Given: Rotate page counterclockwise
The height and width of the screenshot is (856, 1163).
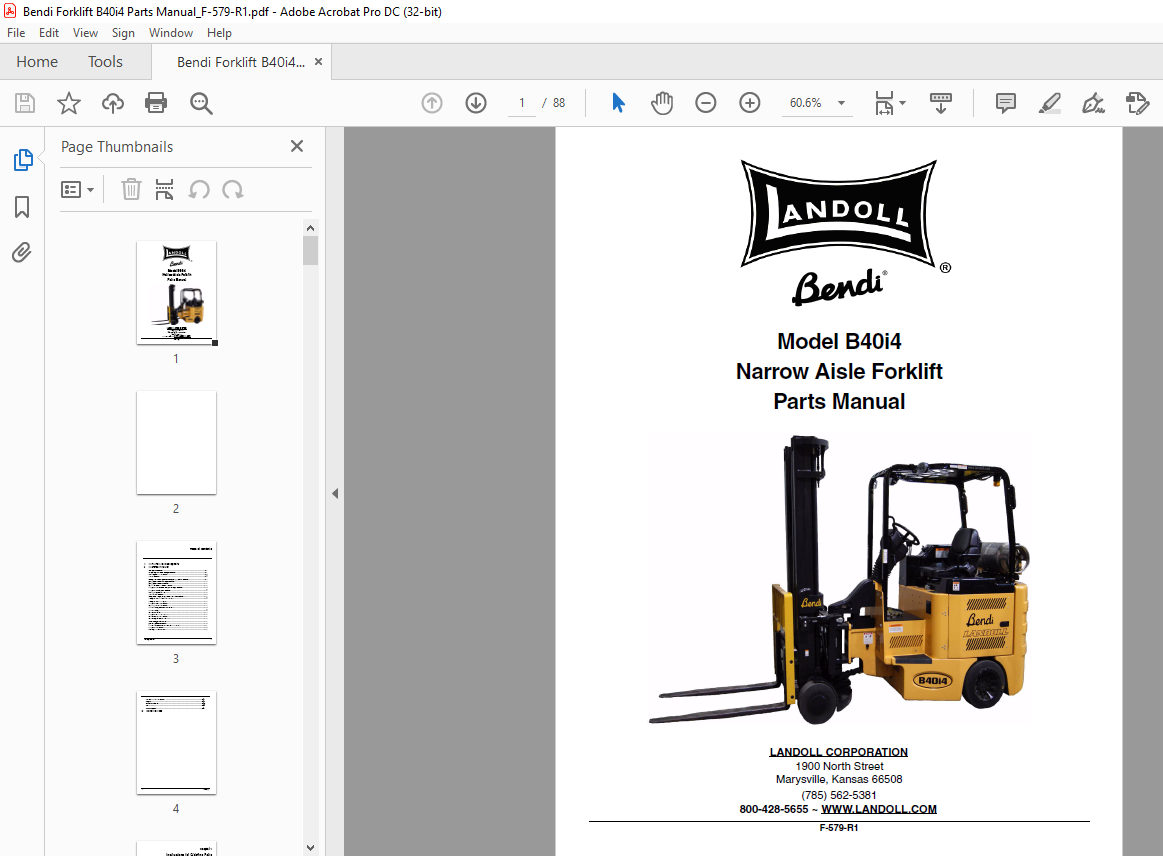Looking at the screenshot, I should point(199,190).
